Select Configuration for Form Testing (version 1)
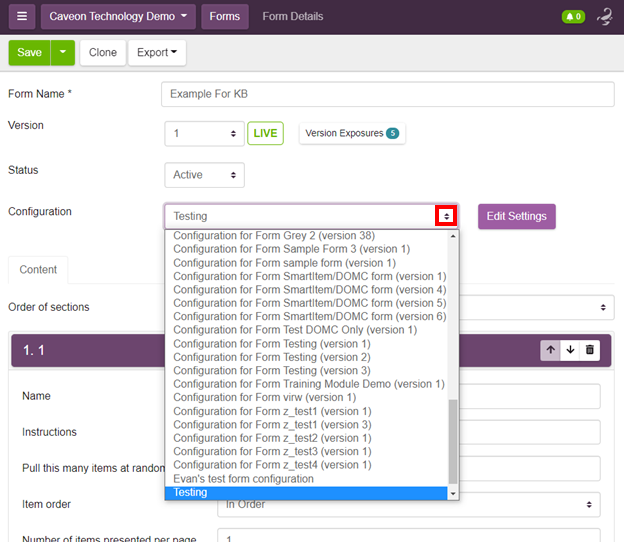This screenshot has width=624, height=542. [x=306, y=343]
